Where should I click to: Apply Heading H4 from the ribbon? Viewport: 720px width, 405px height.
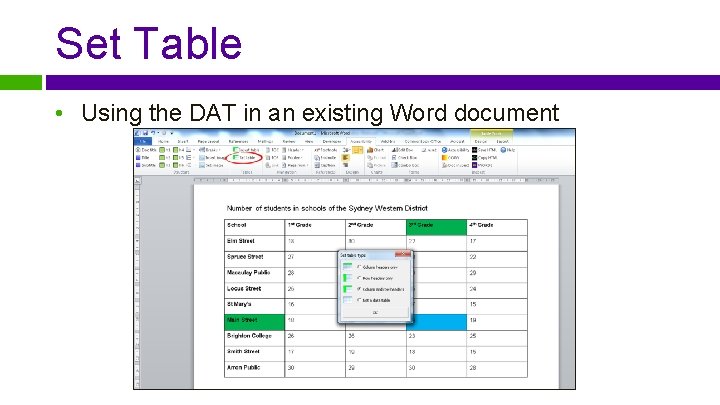pyautogui.click(x=178, y=150)
